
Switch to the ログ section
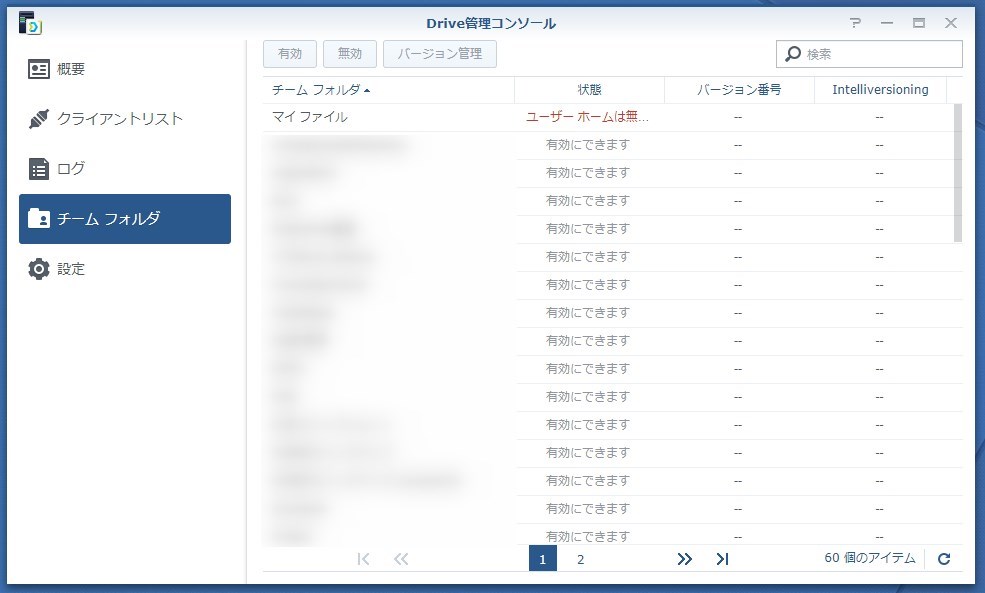click(x=125, y=169)
